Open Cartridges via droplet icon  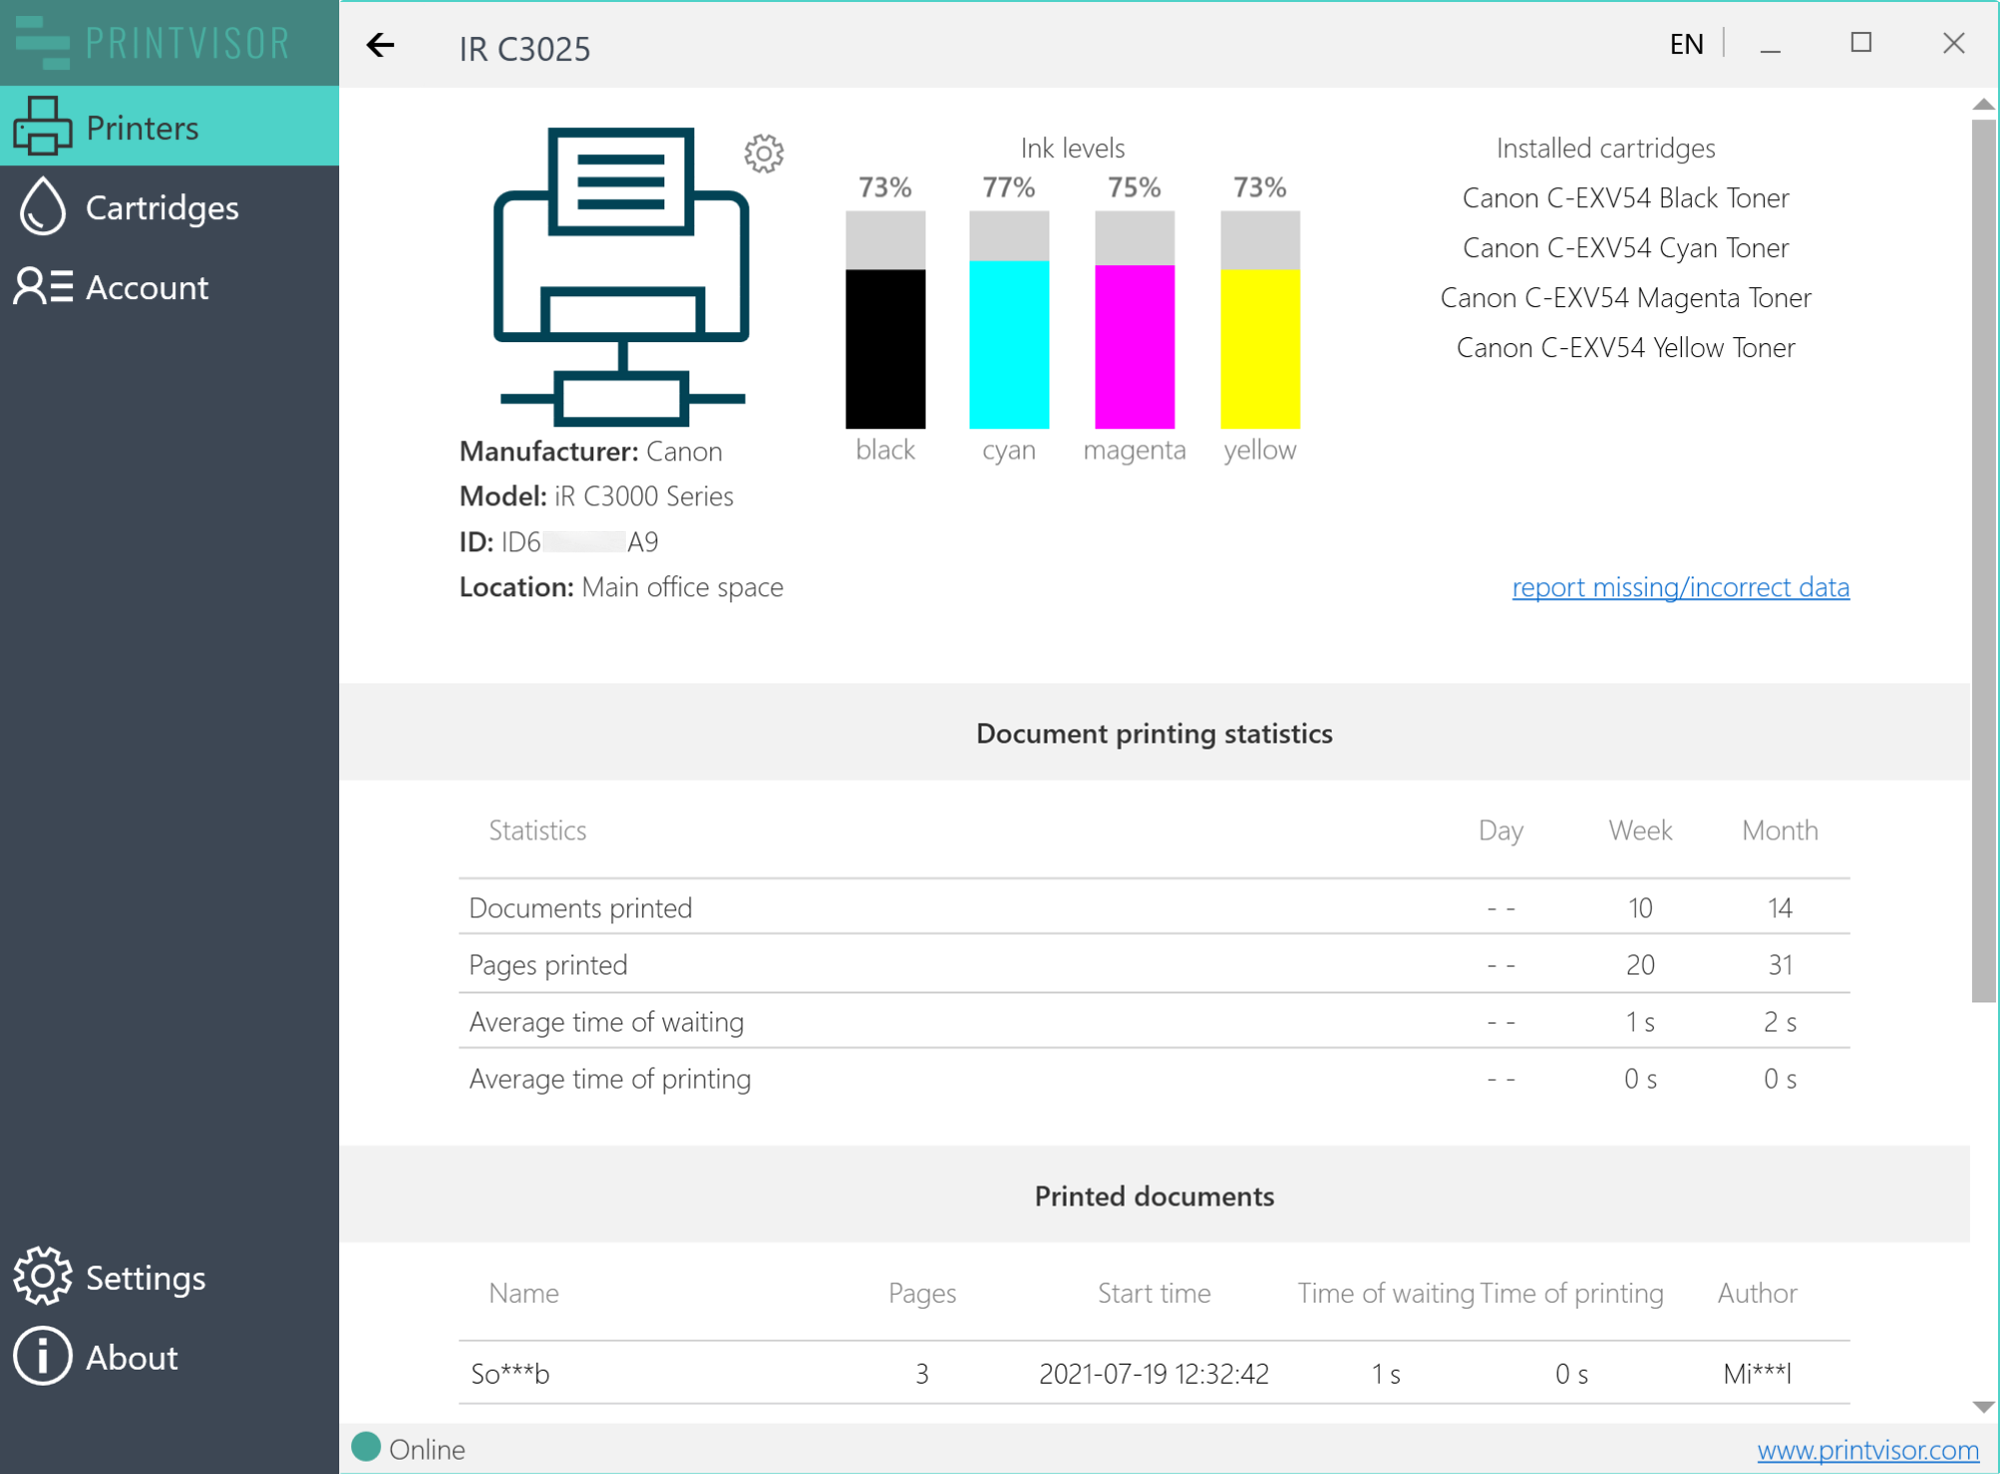(42, 207)
